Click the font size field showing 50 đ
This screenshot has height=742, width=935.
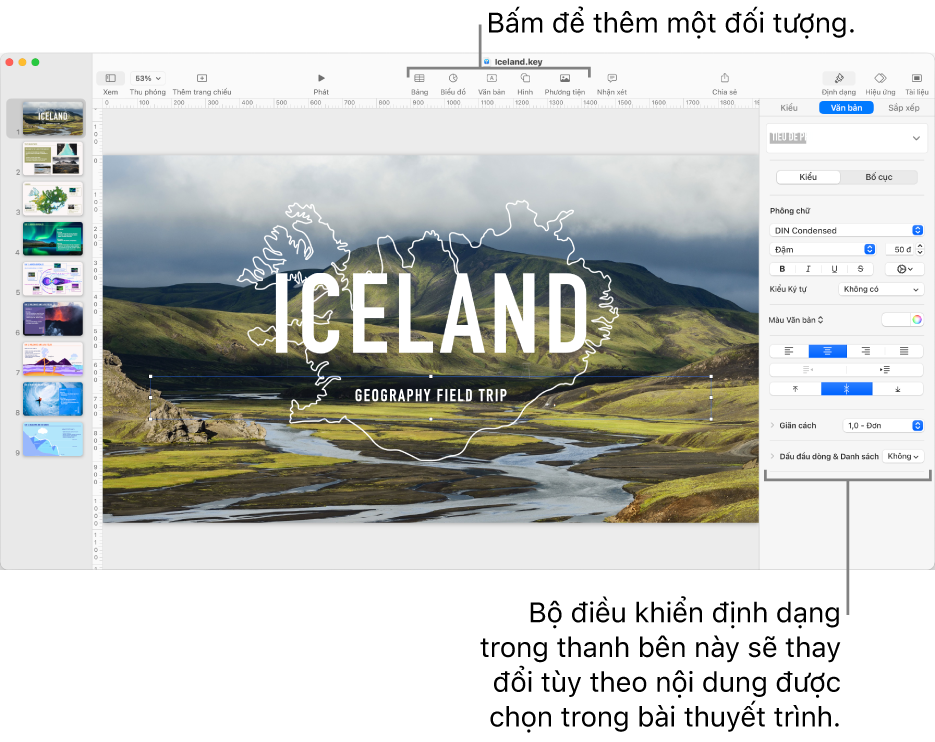(900, 249)
